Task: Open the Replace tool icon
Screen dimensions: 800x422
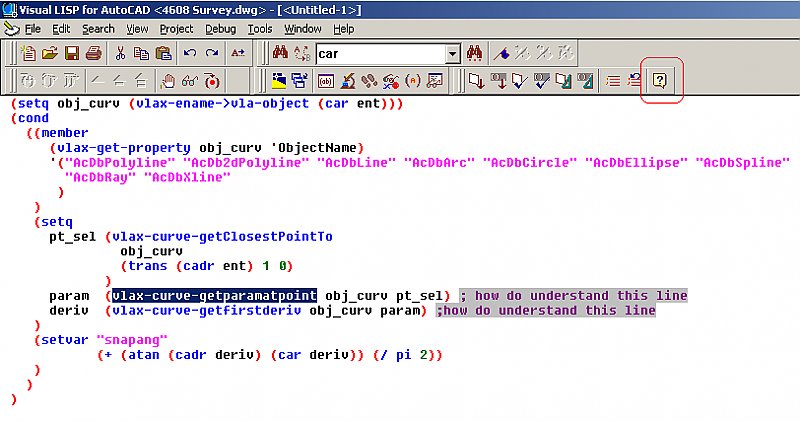Action: (x=302, y=53)
